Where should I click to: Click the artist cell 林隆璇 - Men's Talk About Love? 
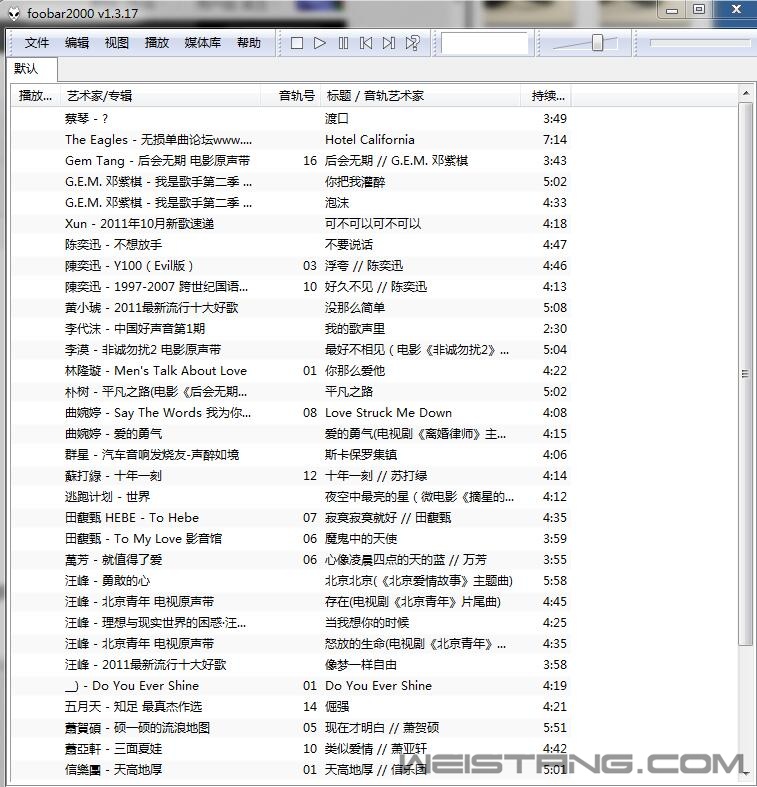(156, 371)
